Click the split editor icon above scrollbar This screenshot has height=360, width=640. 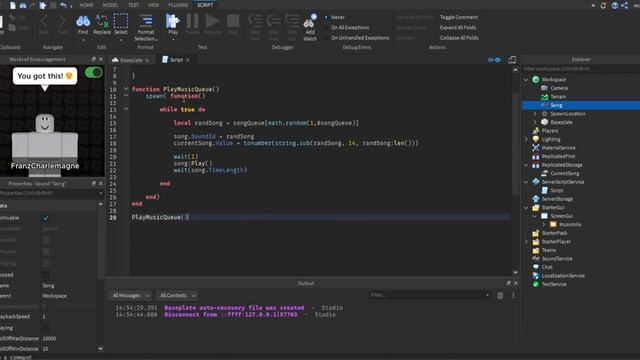point(512,60)
